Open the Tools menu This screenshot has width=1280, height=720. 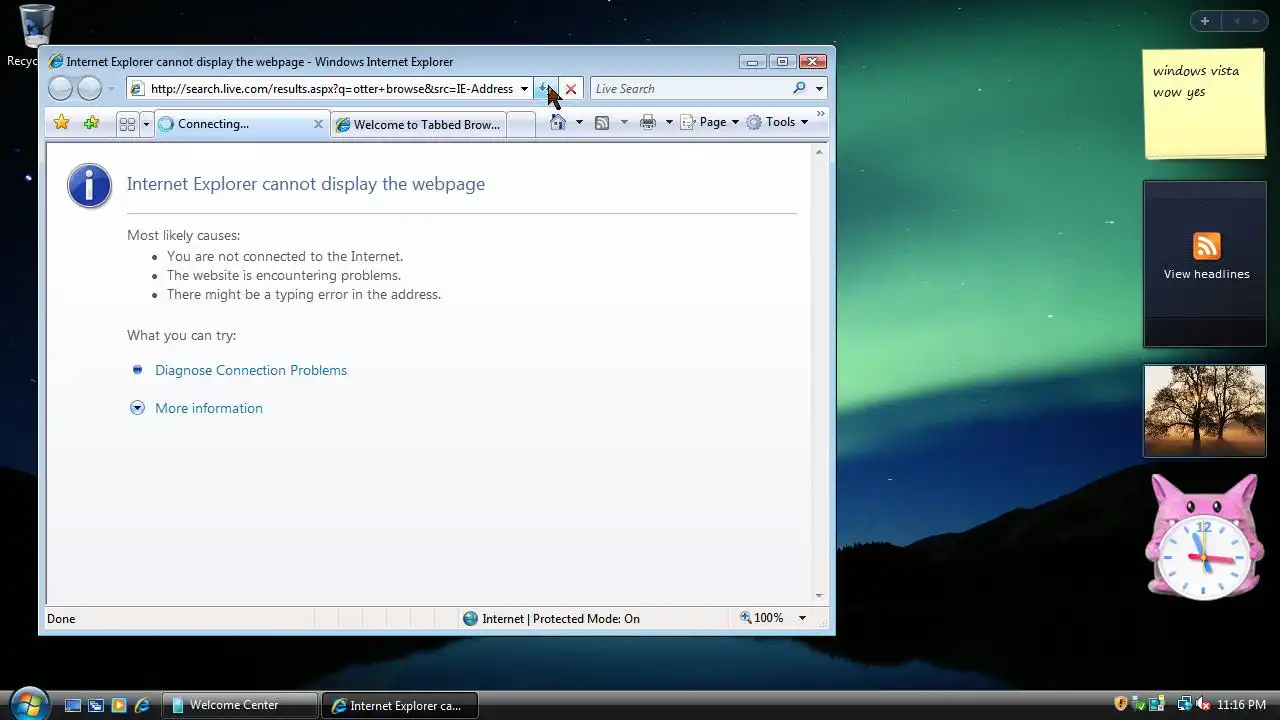777,122
